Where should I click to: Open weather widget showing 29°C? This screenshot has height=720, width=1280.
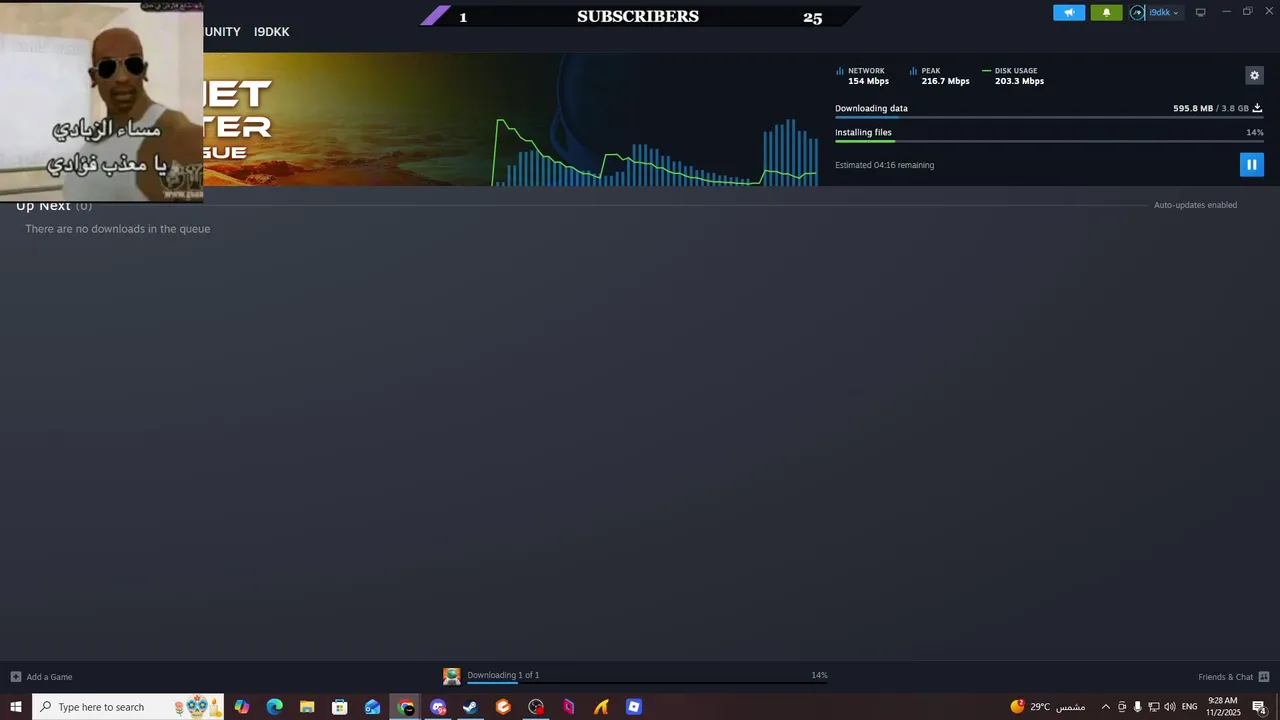tap(1048, 707)
